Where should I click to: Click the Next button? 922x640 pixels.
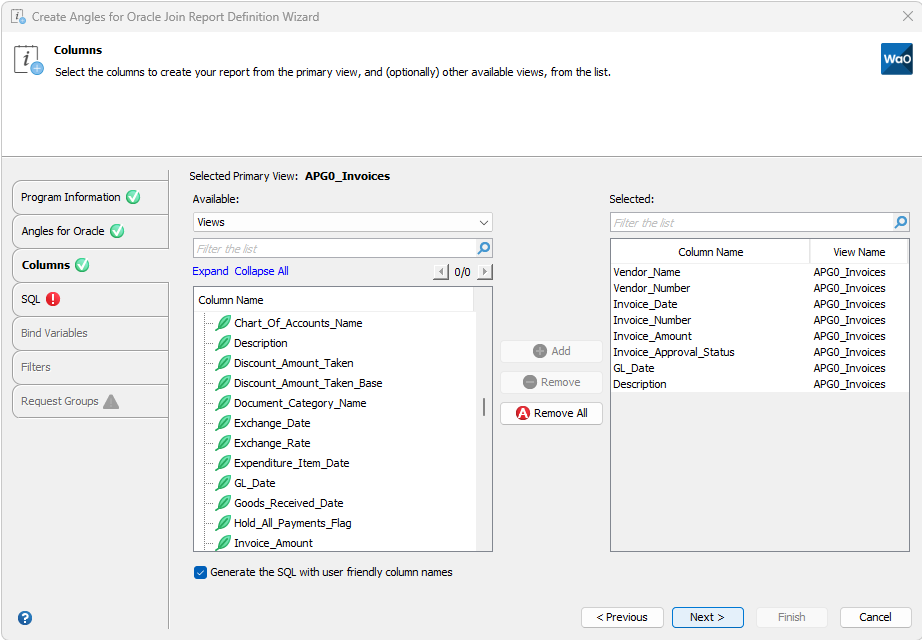pyautogui.click(x=706, y=617)
